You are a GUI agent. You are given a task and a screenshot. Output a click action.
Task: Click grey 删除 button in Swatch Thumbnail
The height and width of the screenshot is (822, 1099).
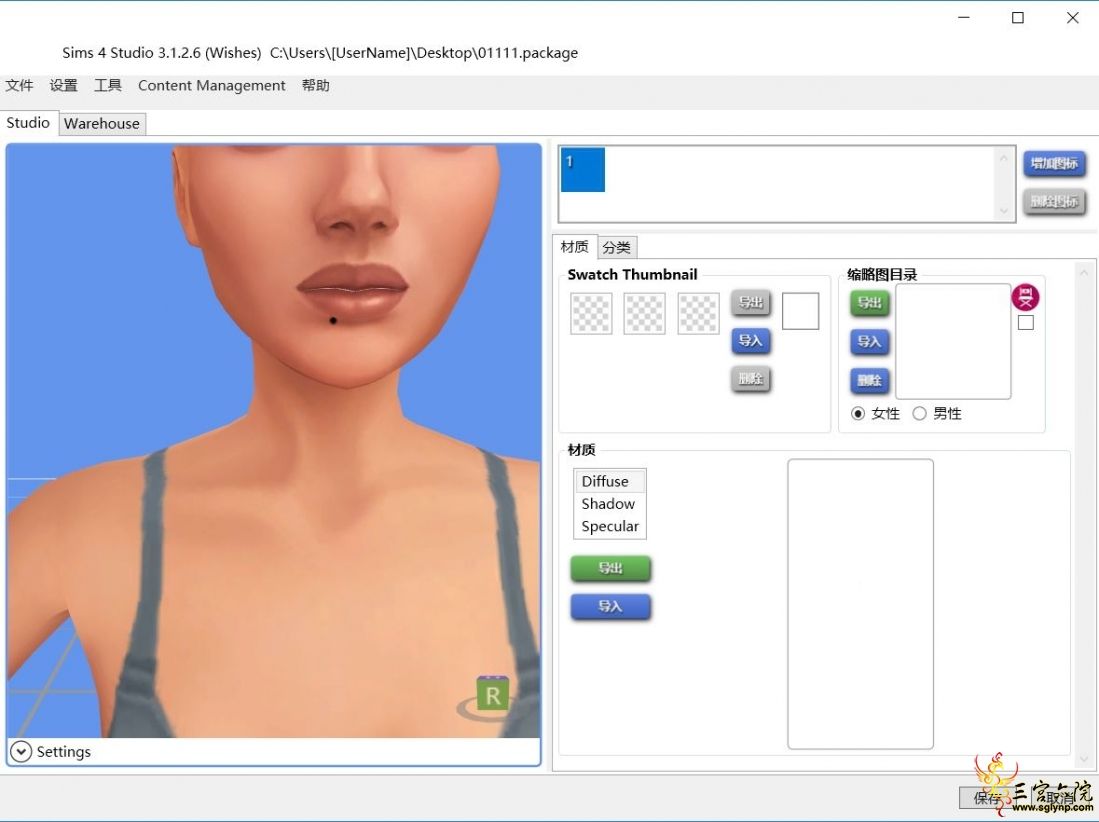point(751,379)
